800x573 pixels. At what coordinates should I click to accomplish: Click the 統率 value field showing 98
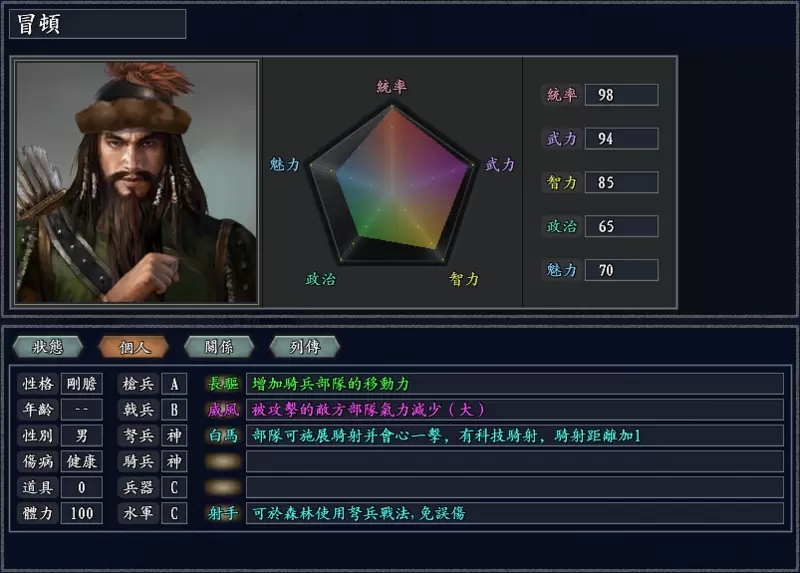[x=621, y=95]
